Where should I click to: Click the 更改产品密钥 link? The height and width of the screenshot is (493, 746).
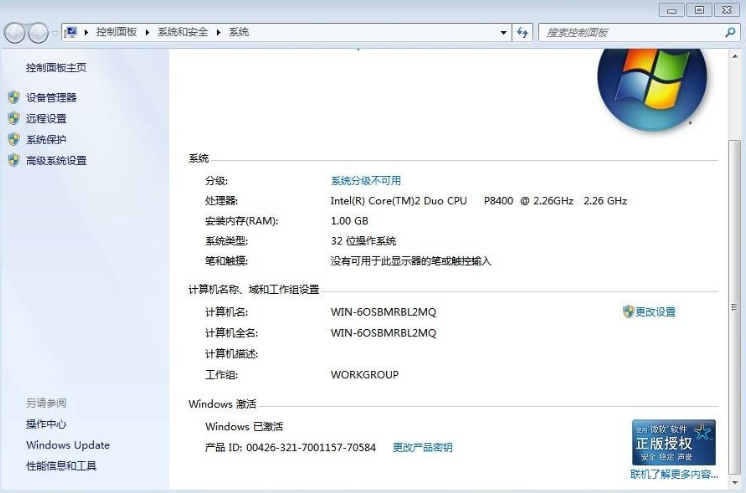pyautogui.click(x=422, y=448)
